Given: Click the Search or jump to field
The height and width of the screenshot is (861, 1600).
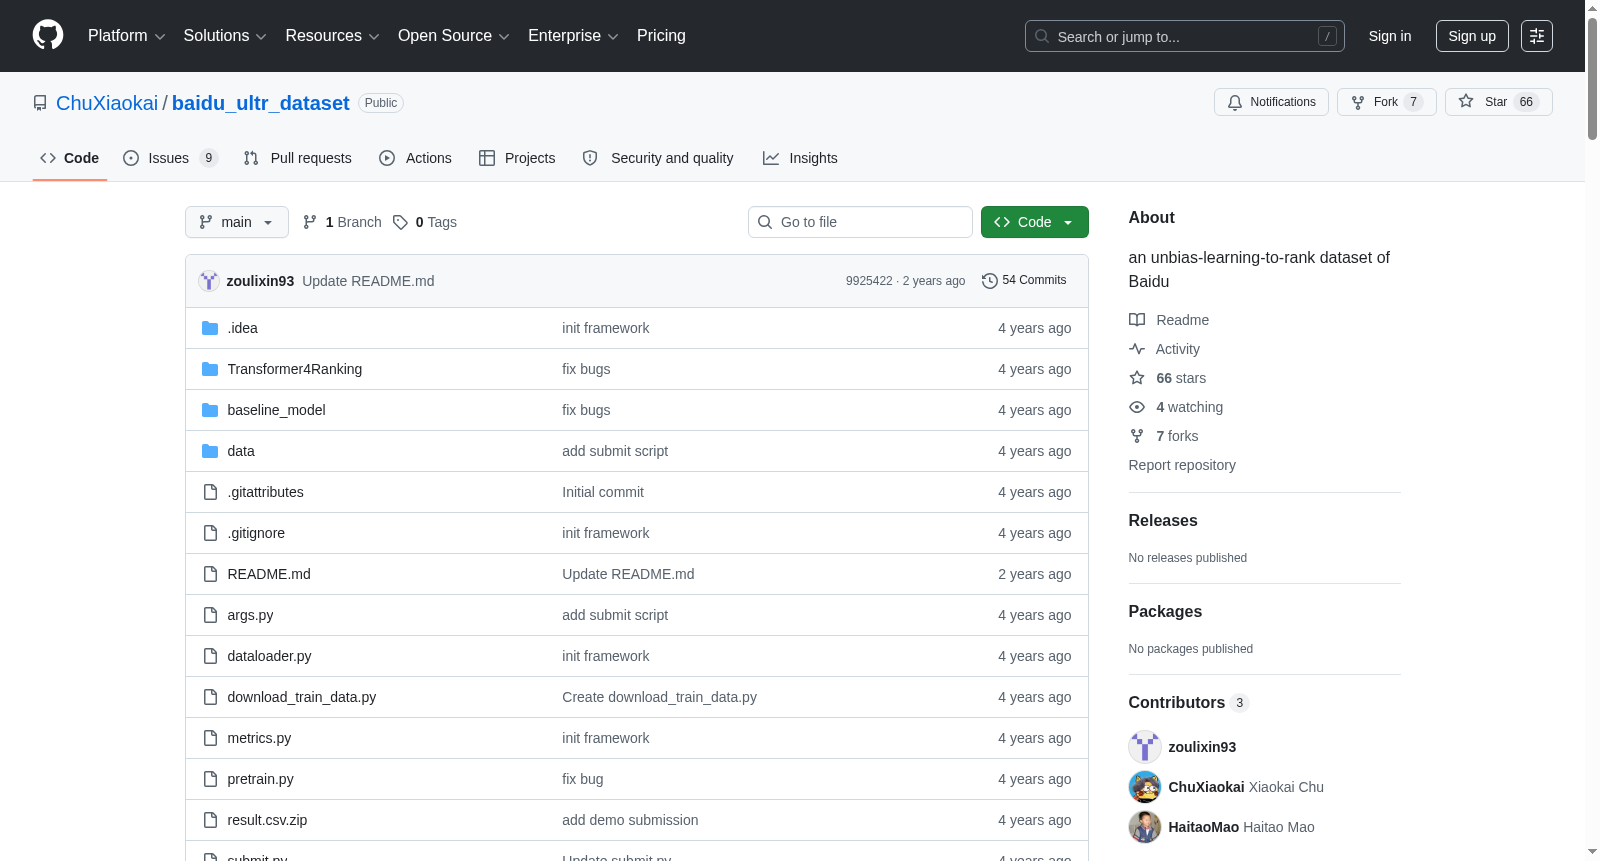Looking at the screenshot, I should point(1185,36).
